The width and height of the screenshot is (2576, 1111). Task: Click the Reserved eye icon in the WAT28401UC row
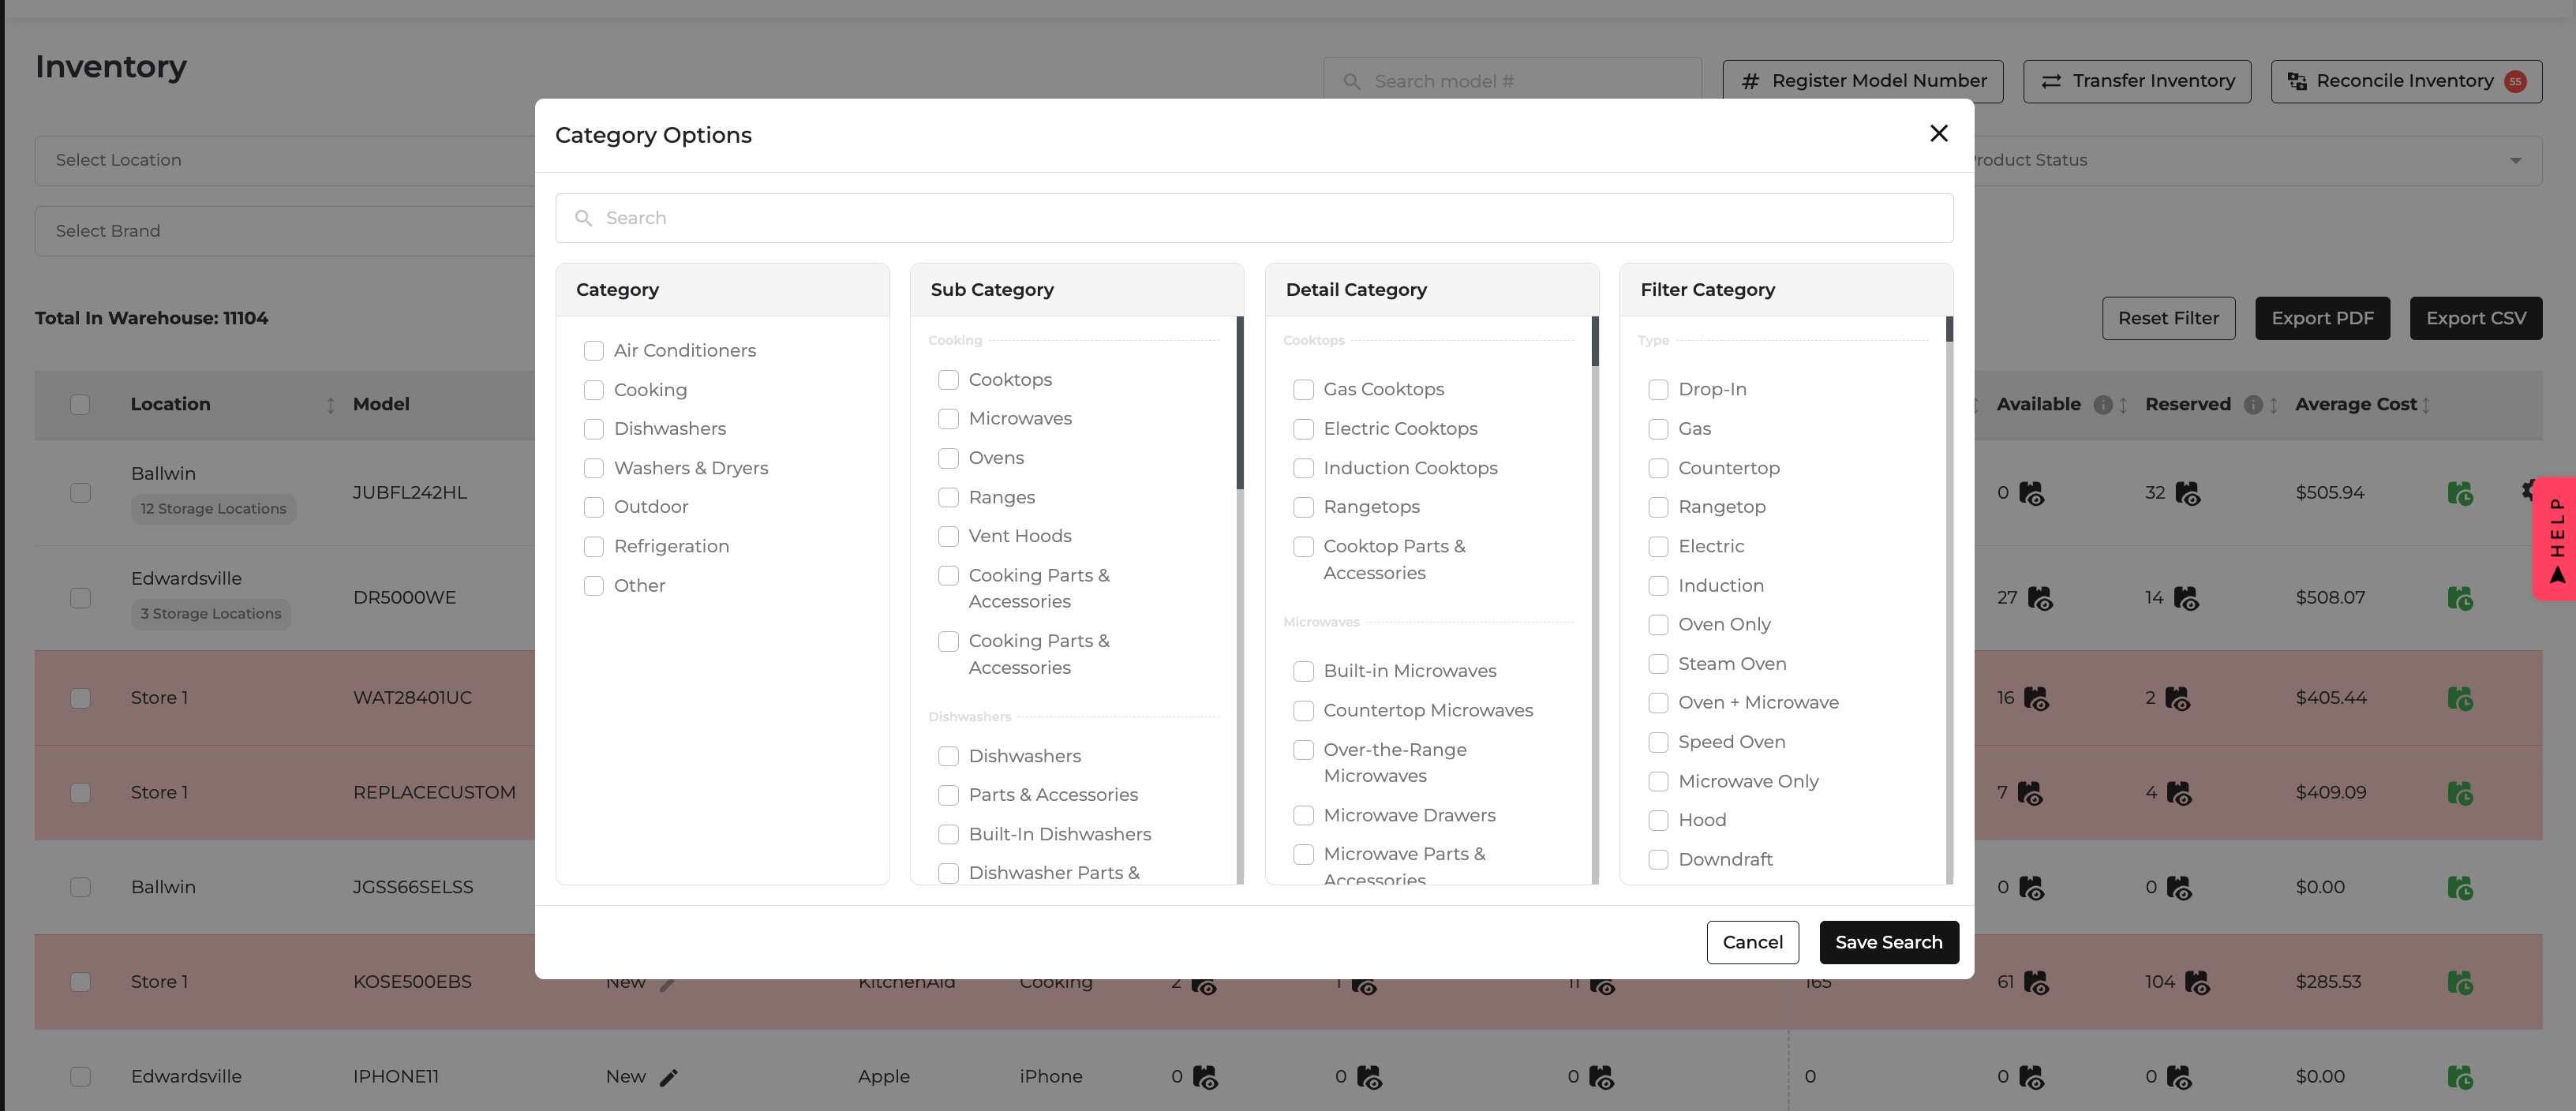pyautogui.click(x=2177, y=698)
